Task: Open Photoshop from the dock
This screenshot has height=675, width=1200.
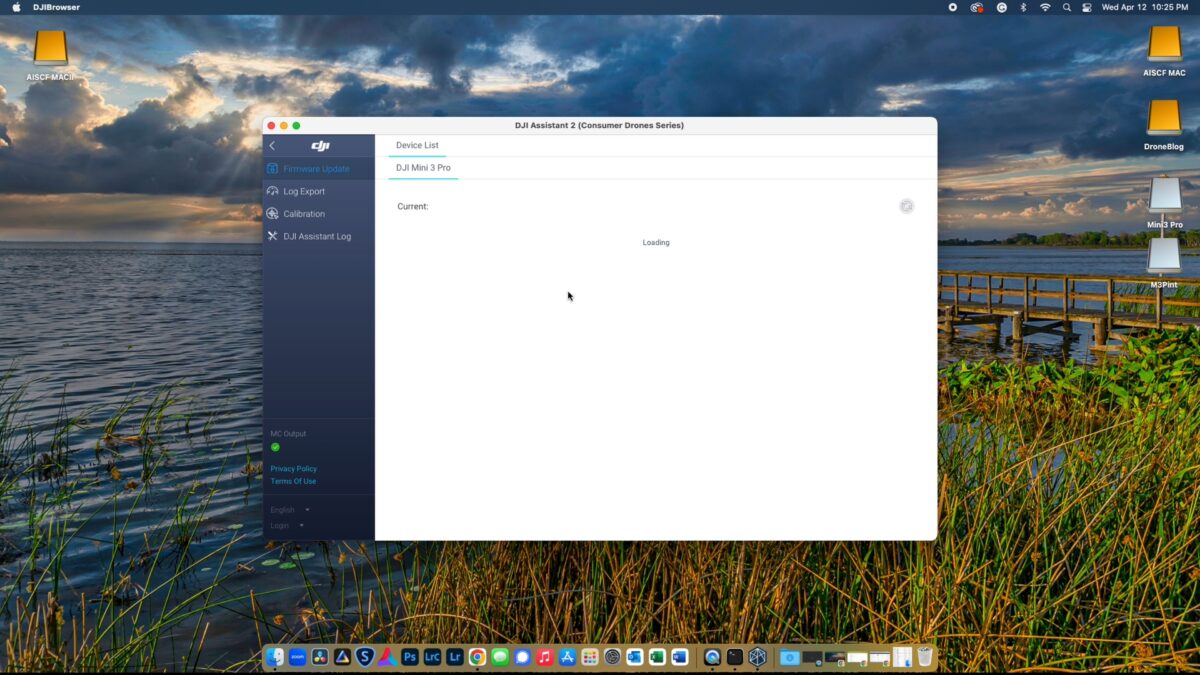Action: 410,657
